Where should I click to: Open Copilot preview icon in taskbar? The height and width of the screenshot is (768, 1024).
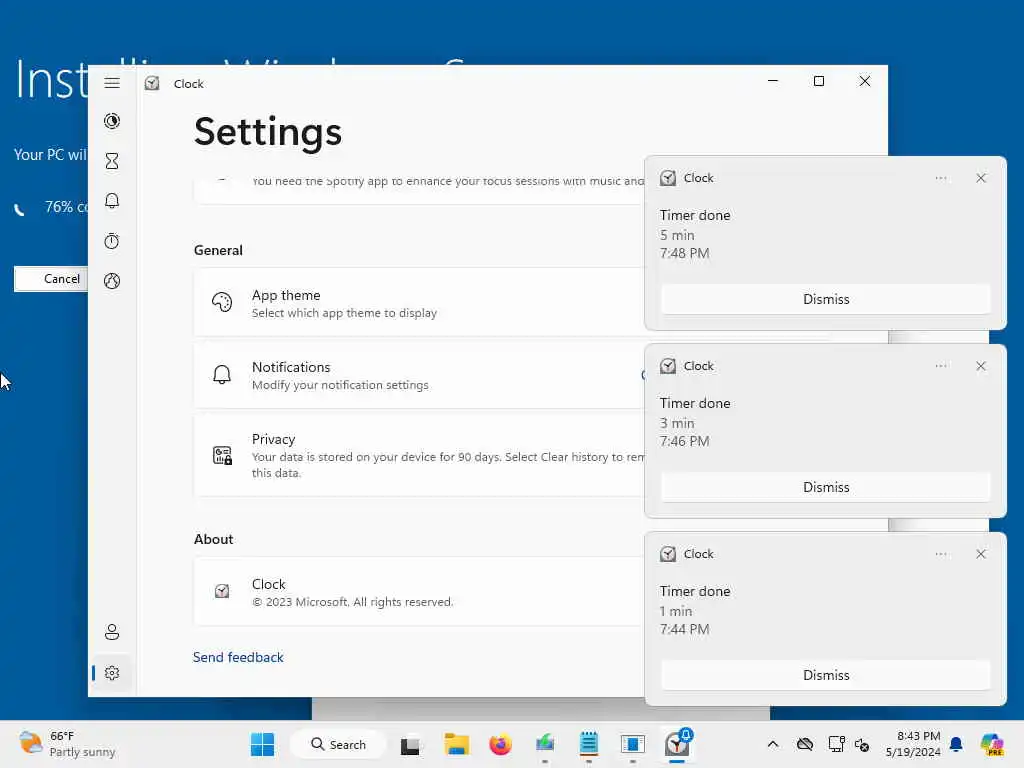992,744
